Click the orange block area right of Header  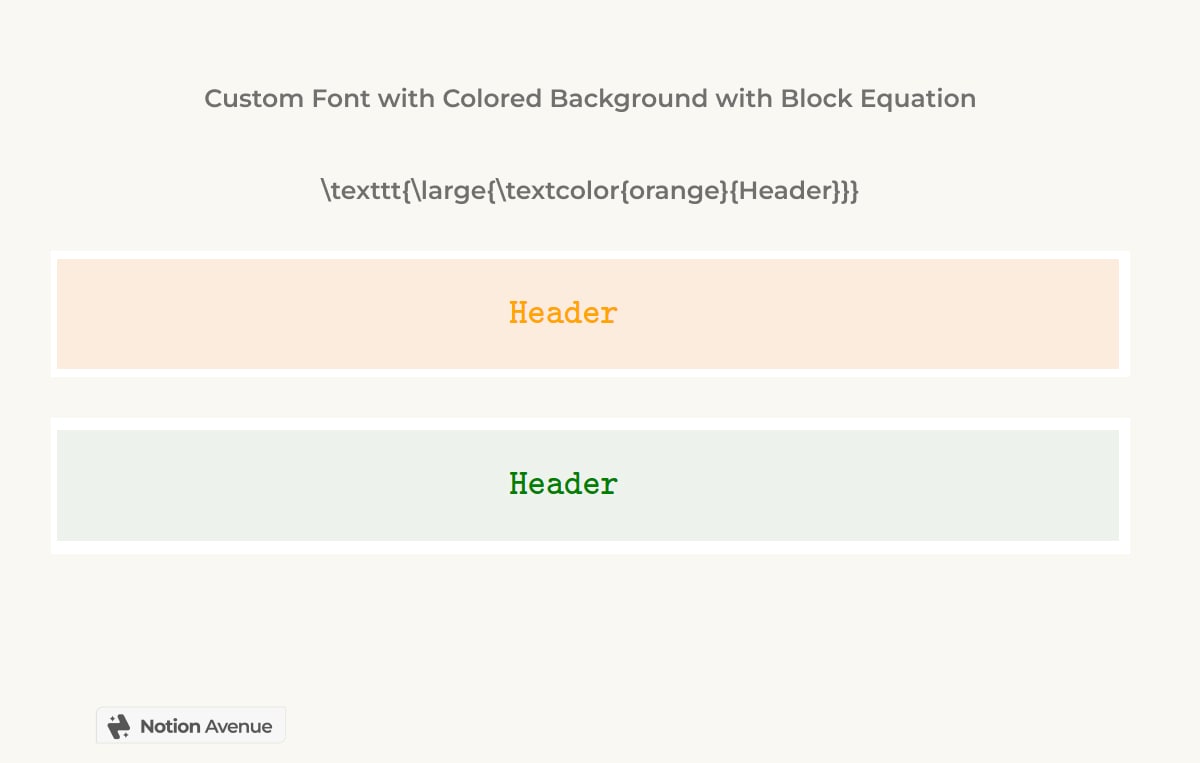coord(870,314)
